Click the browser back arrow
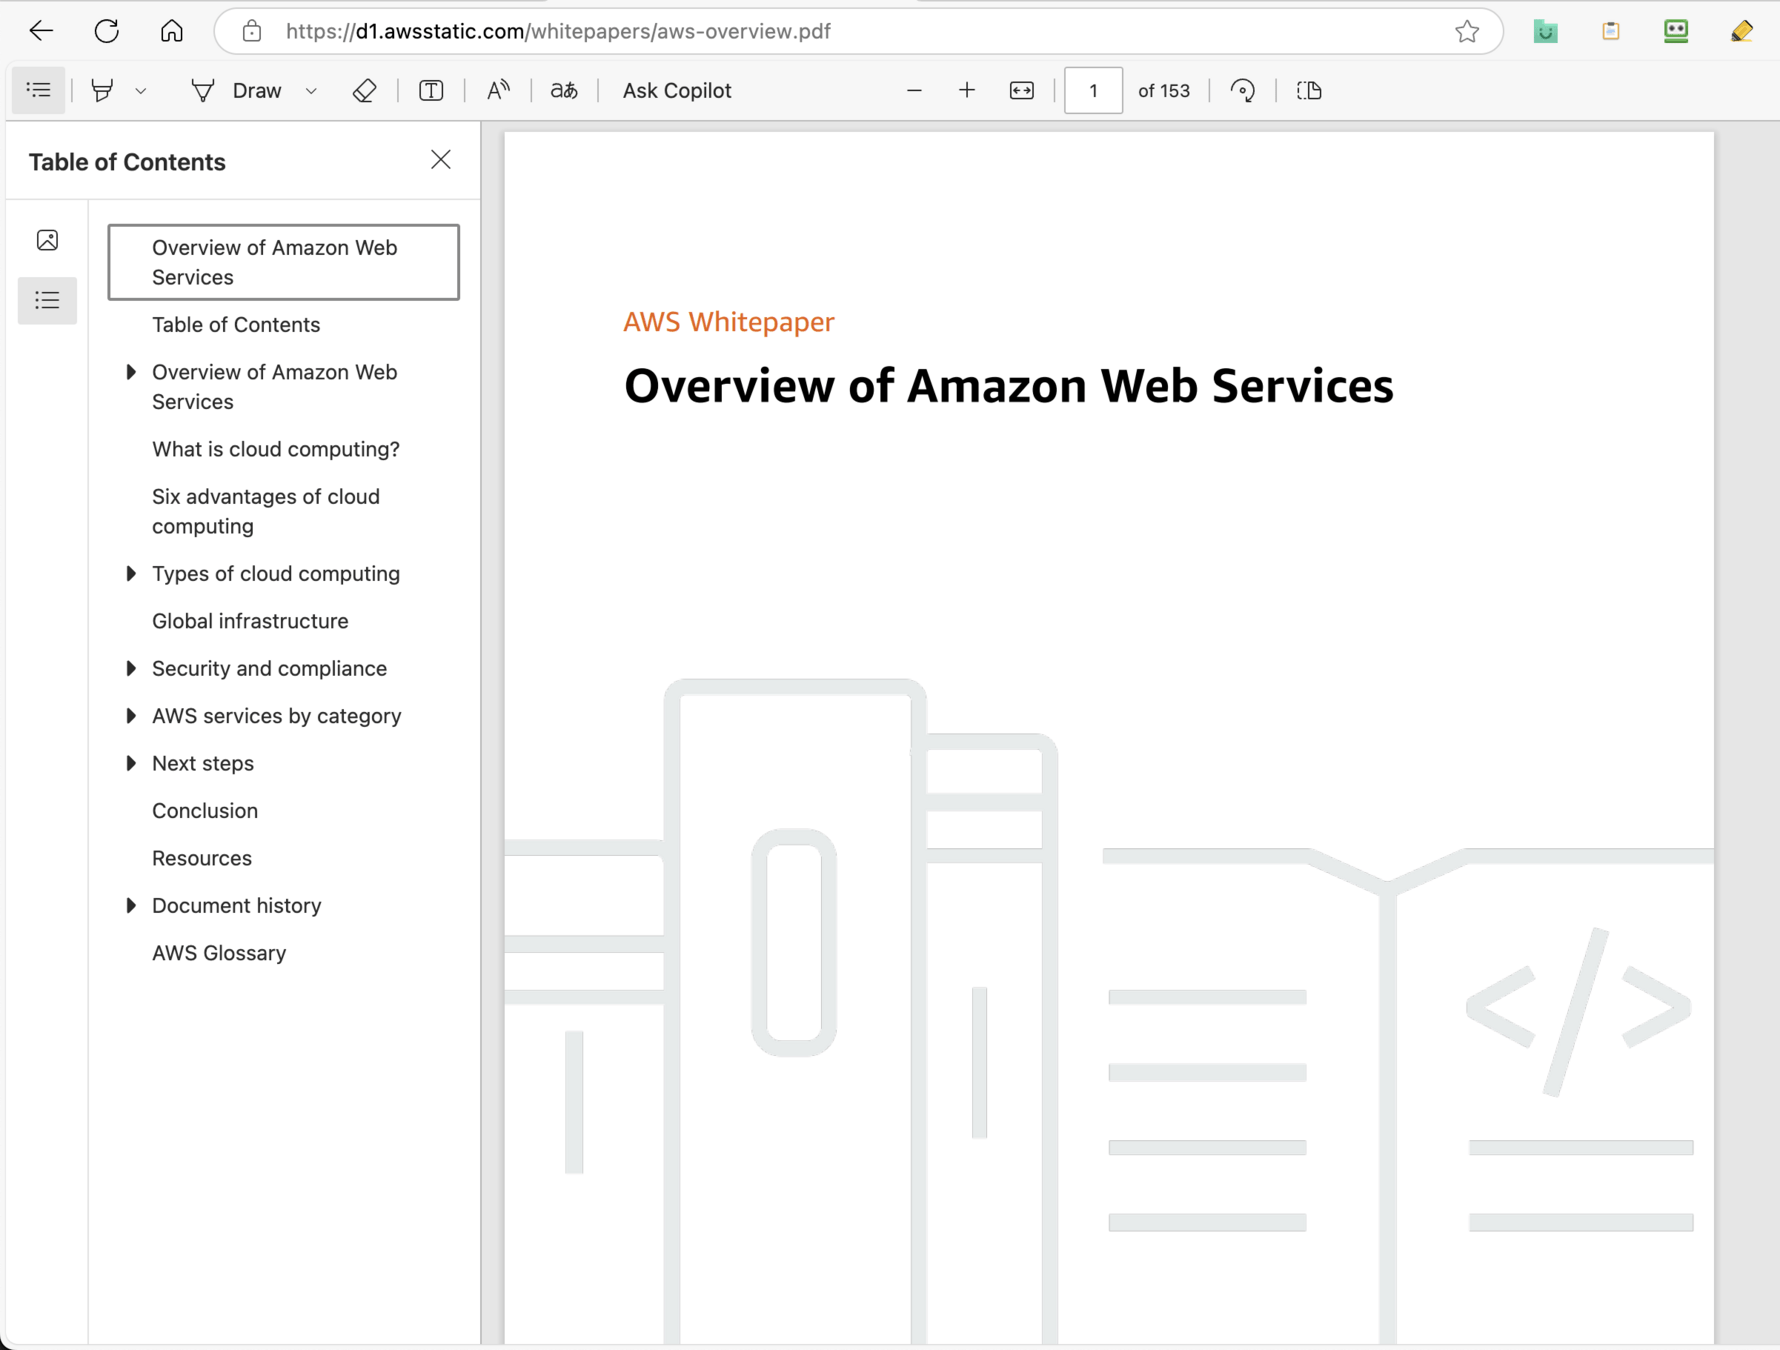Screen dimensions: 1780x1350 tap(41, 31)
